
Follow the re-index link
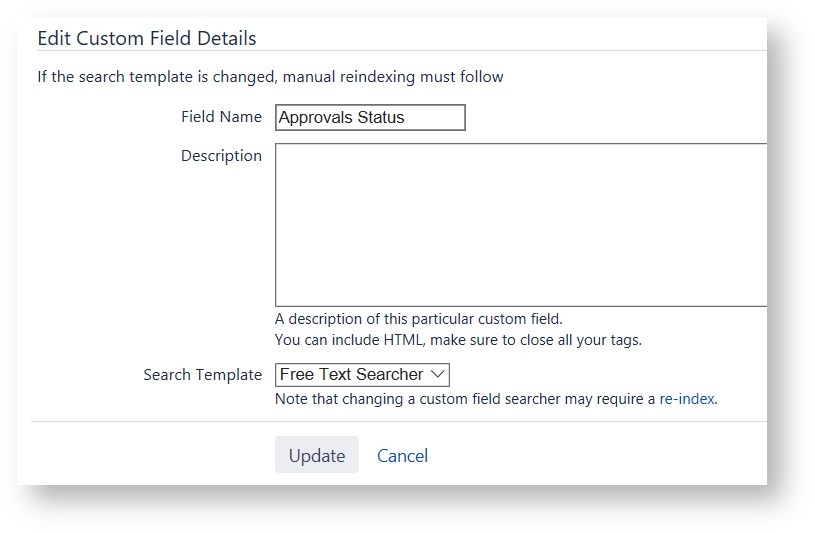point(687,398)
